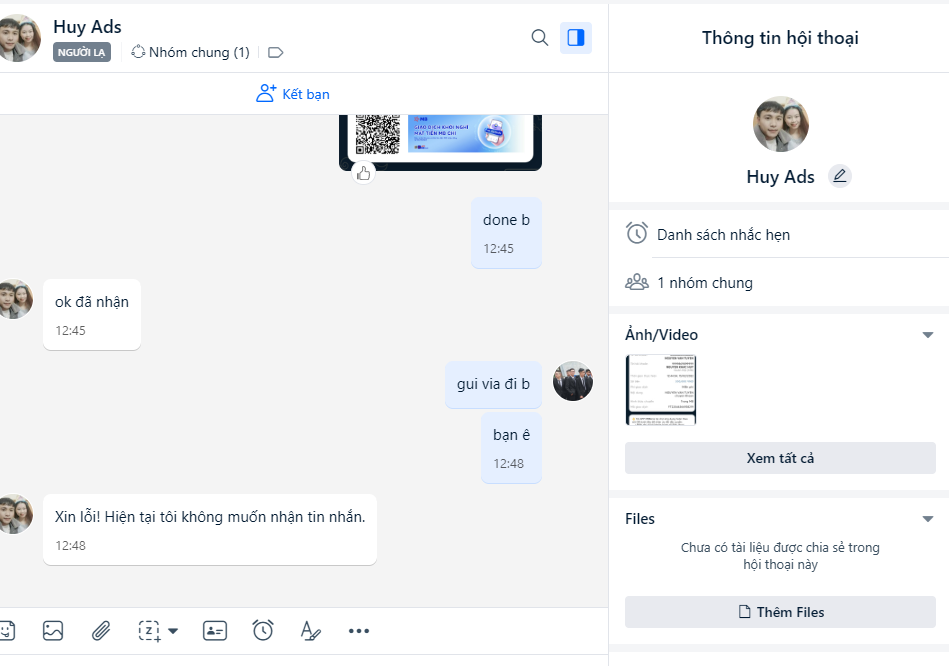Open the image picker in the chat toolbar
The image size is (949, 666).
coord(53,630)
